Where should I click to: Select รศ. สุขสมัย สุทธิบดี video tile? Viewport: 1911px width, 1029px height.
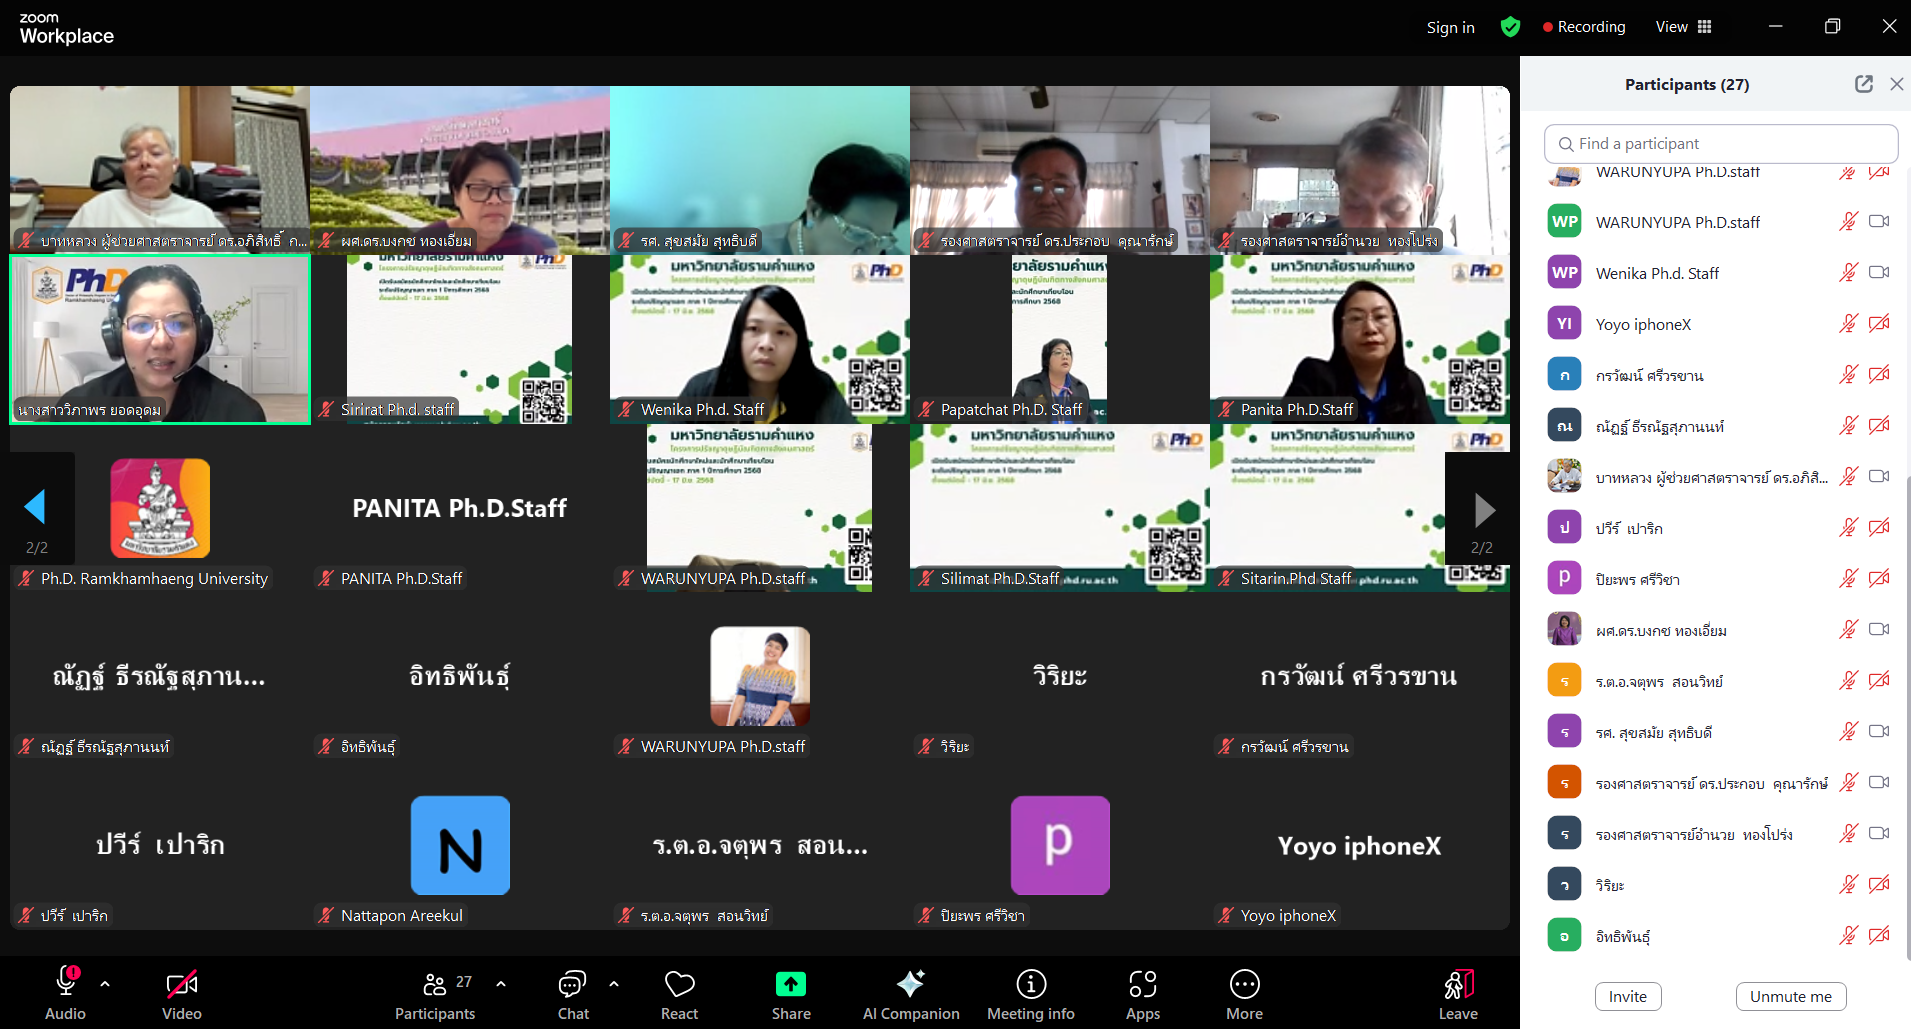[x=760, y=170]
